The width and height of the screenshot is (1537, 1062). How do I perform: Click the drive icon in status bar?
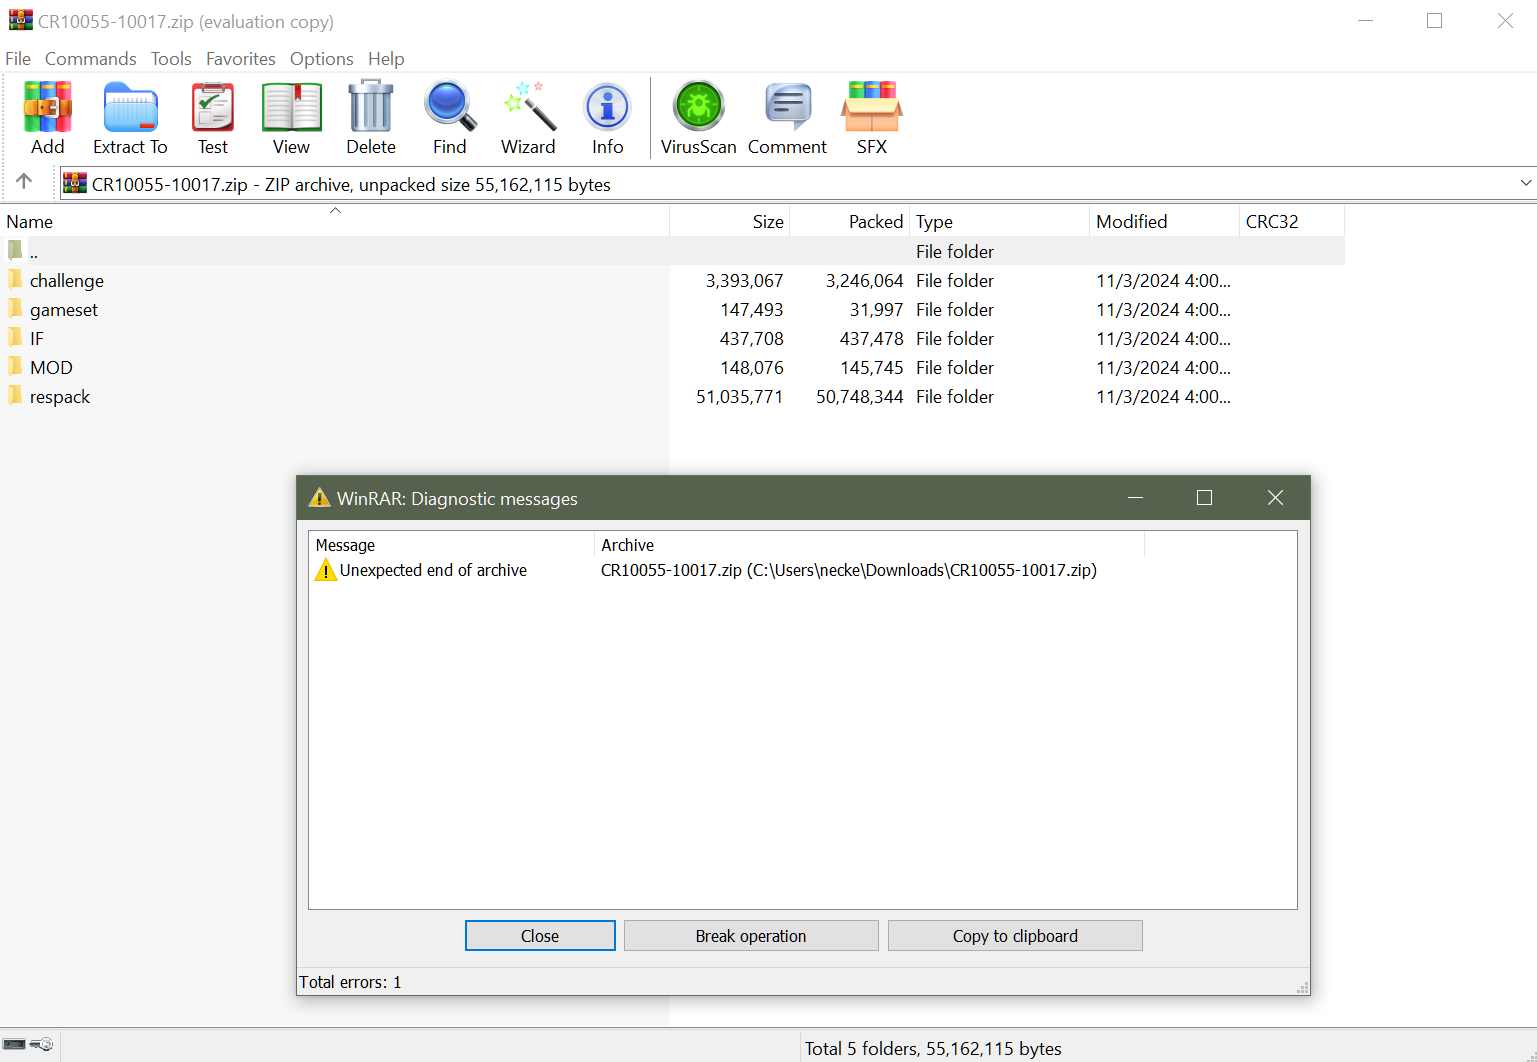(14, 1045)
